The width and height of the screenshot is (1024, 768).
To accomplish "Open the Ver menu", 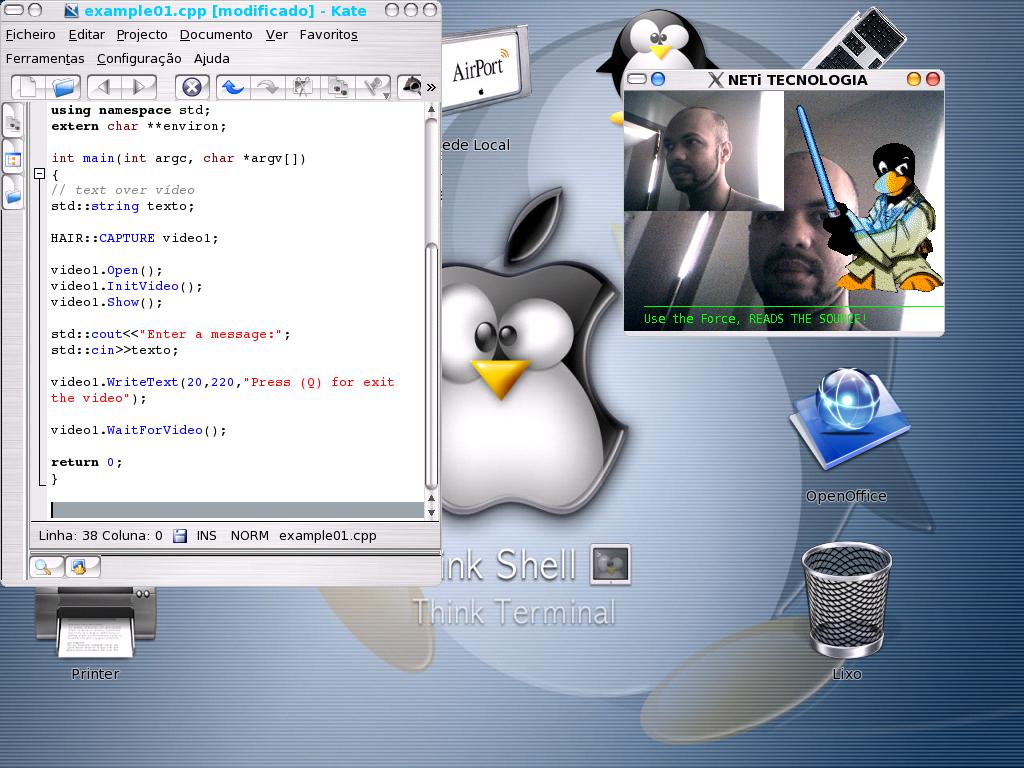I will pyautogui.click(x=276, y=35).
